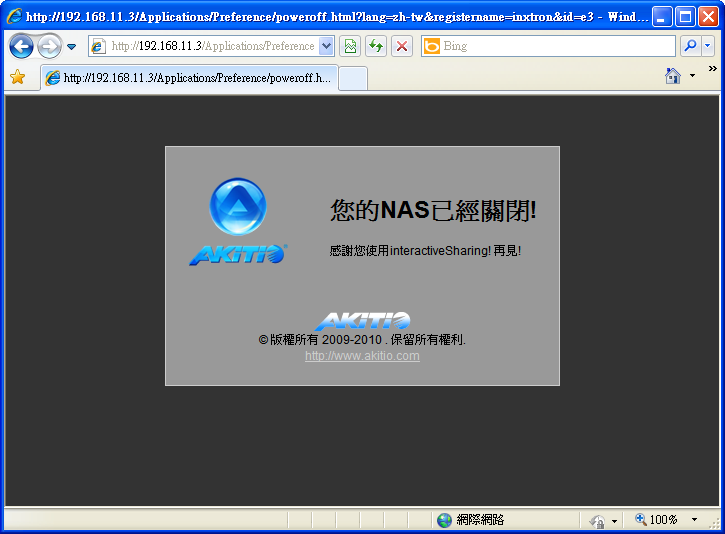Expand the Home button dropdown arrow
The width and height of the screenshot is (725, 534).
click(692, 76)
